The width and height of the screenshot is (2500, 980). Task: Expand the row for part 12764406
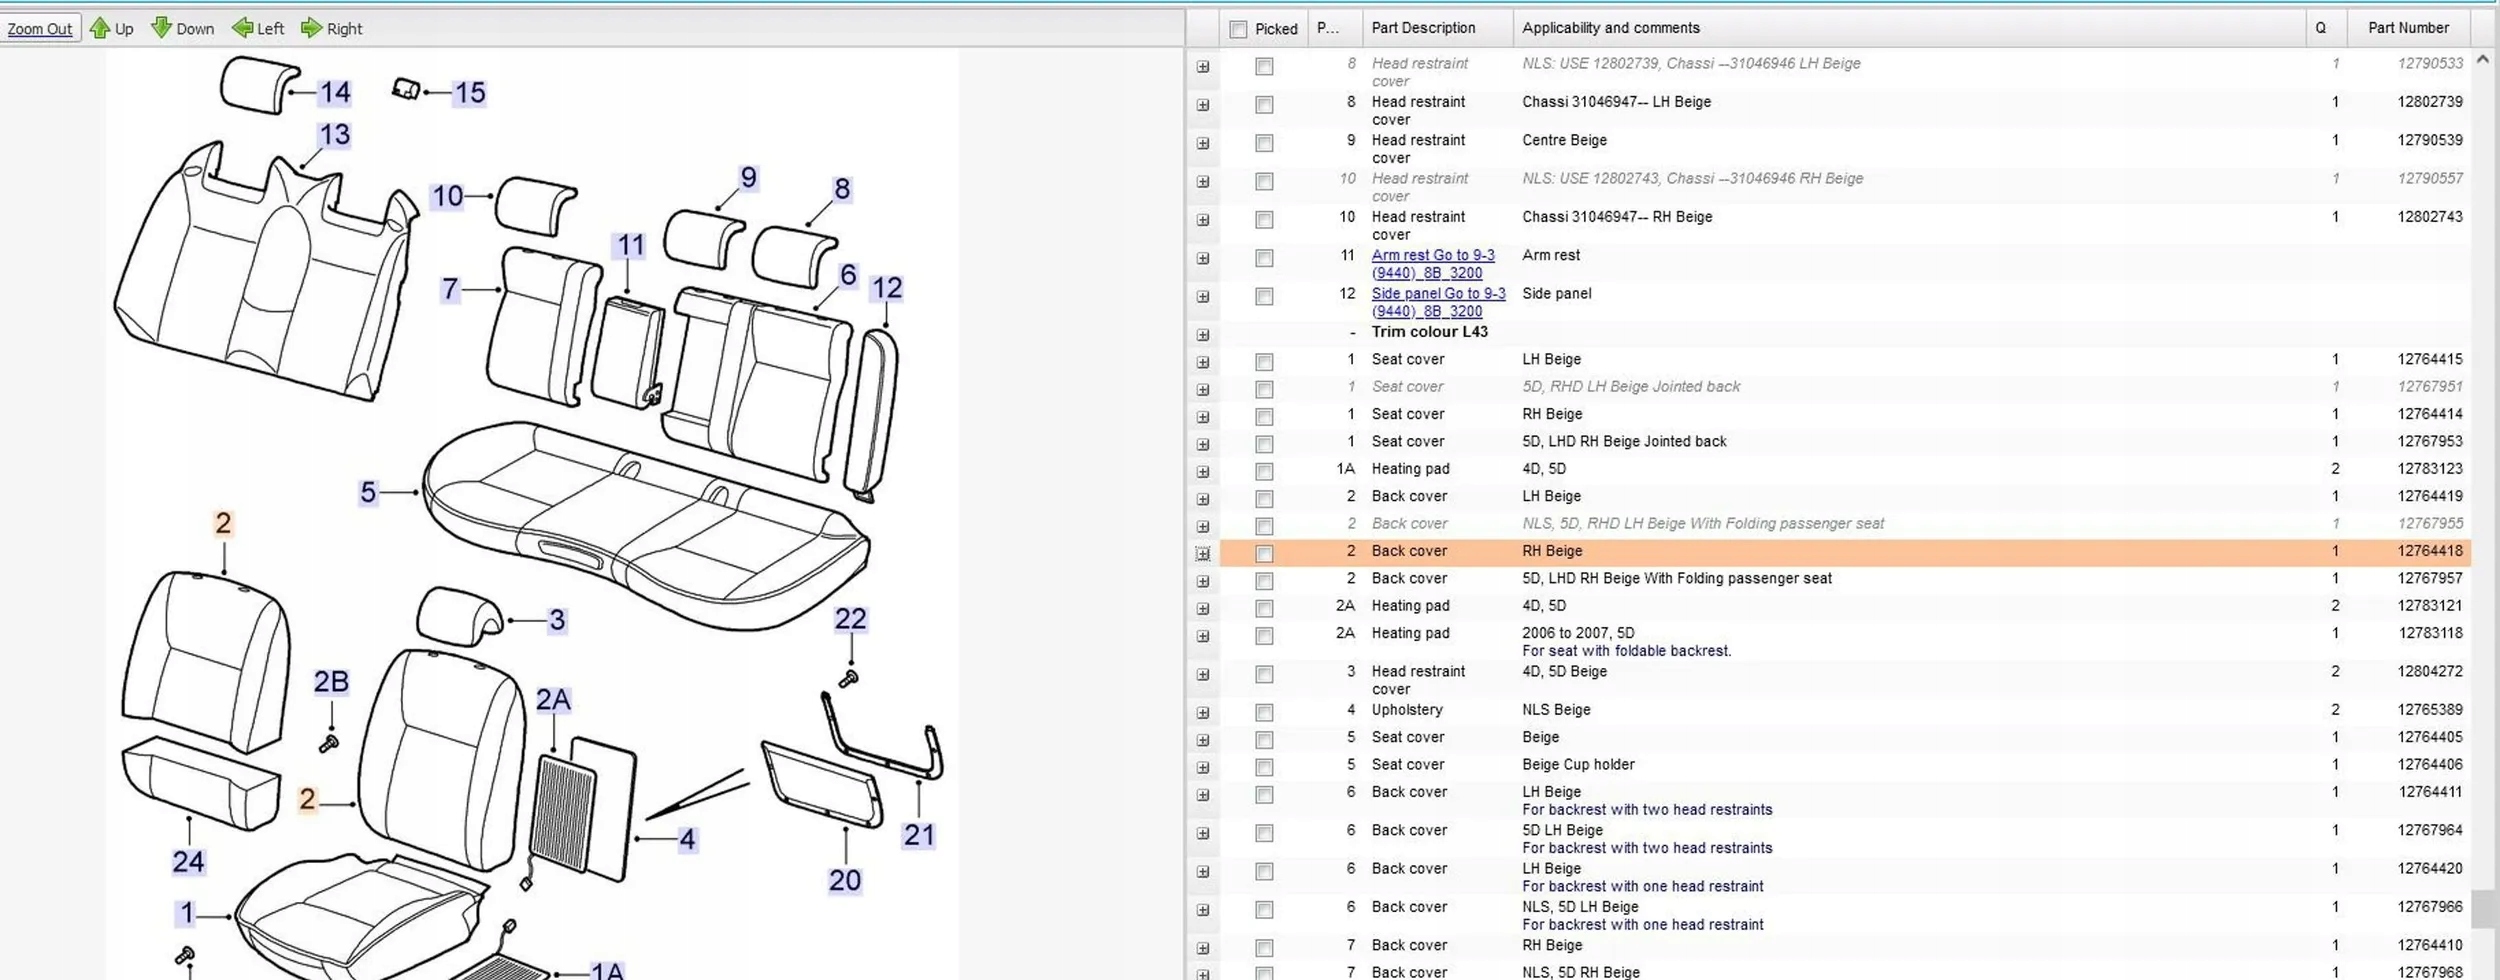(1203, 768)
